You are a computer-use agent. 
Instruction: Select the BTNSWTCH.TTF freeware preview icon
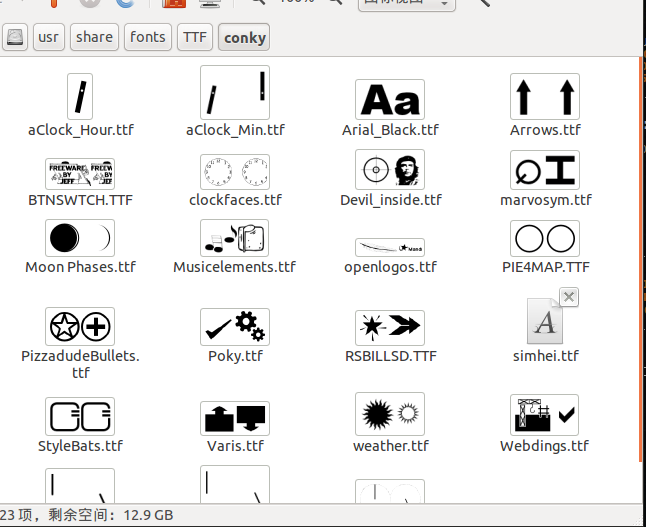point(80,173)
